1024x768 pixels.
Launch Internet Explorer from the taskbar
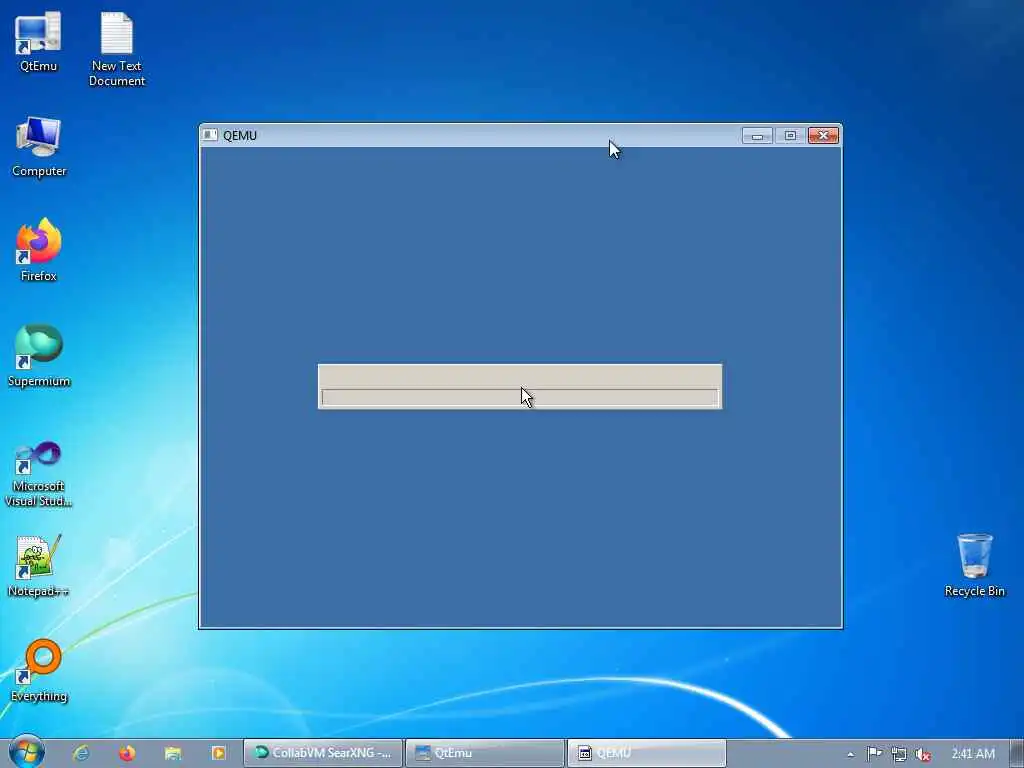(x=82, y=753)
